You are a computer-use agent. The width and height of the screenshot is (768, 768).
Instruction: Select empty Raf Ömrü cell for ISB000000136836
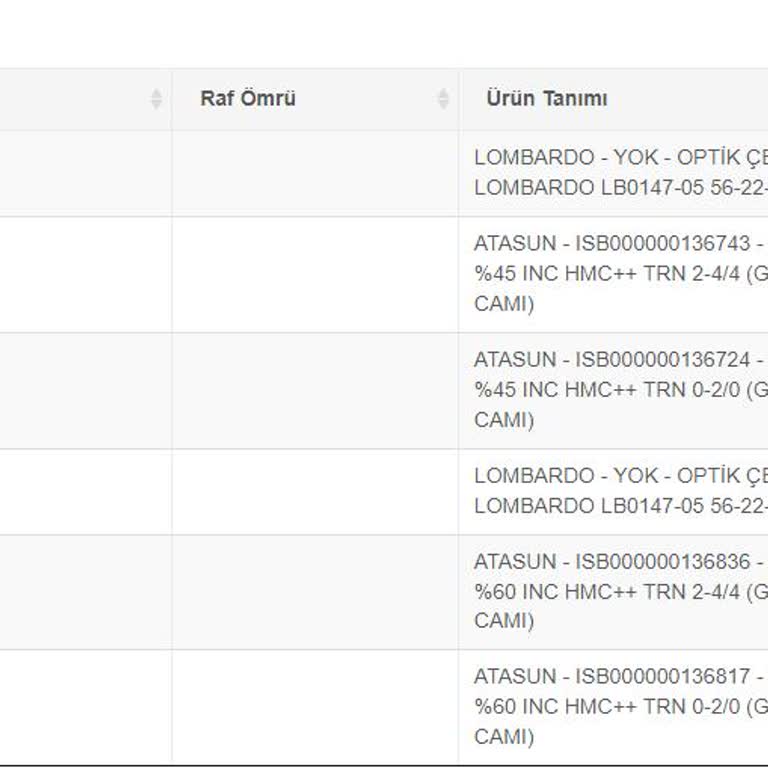pyautogui.click(x=315, y=592)
